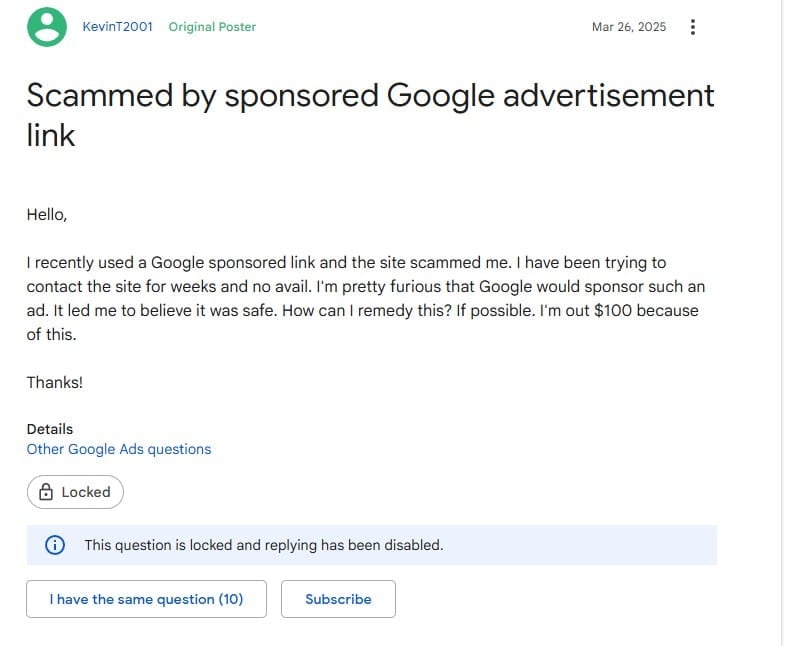Click the padlock icon in the Locked chip
This screenshot has height=646, width=789.
tap(46, 492)
